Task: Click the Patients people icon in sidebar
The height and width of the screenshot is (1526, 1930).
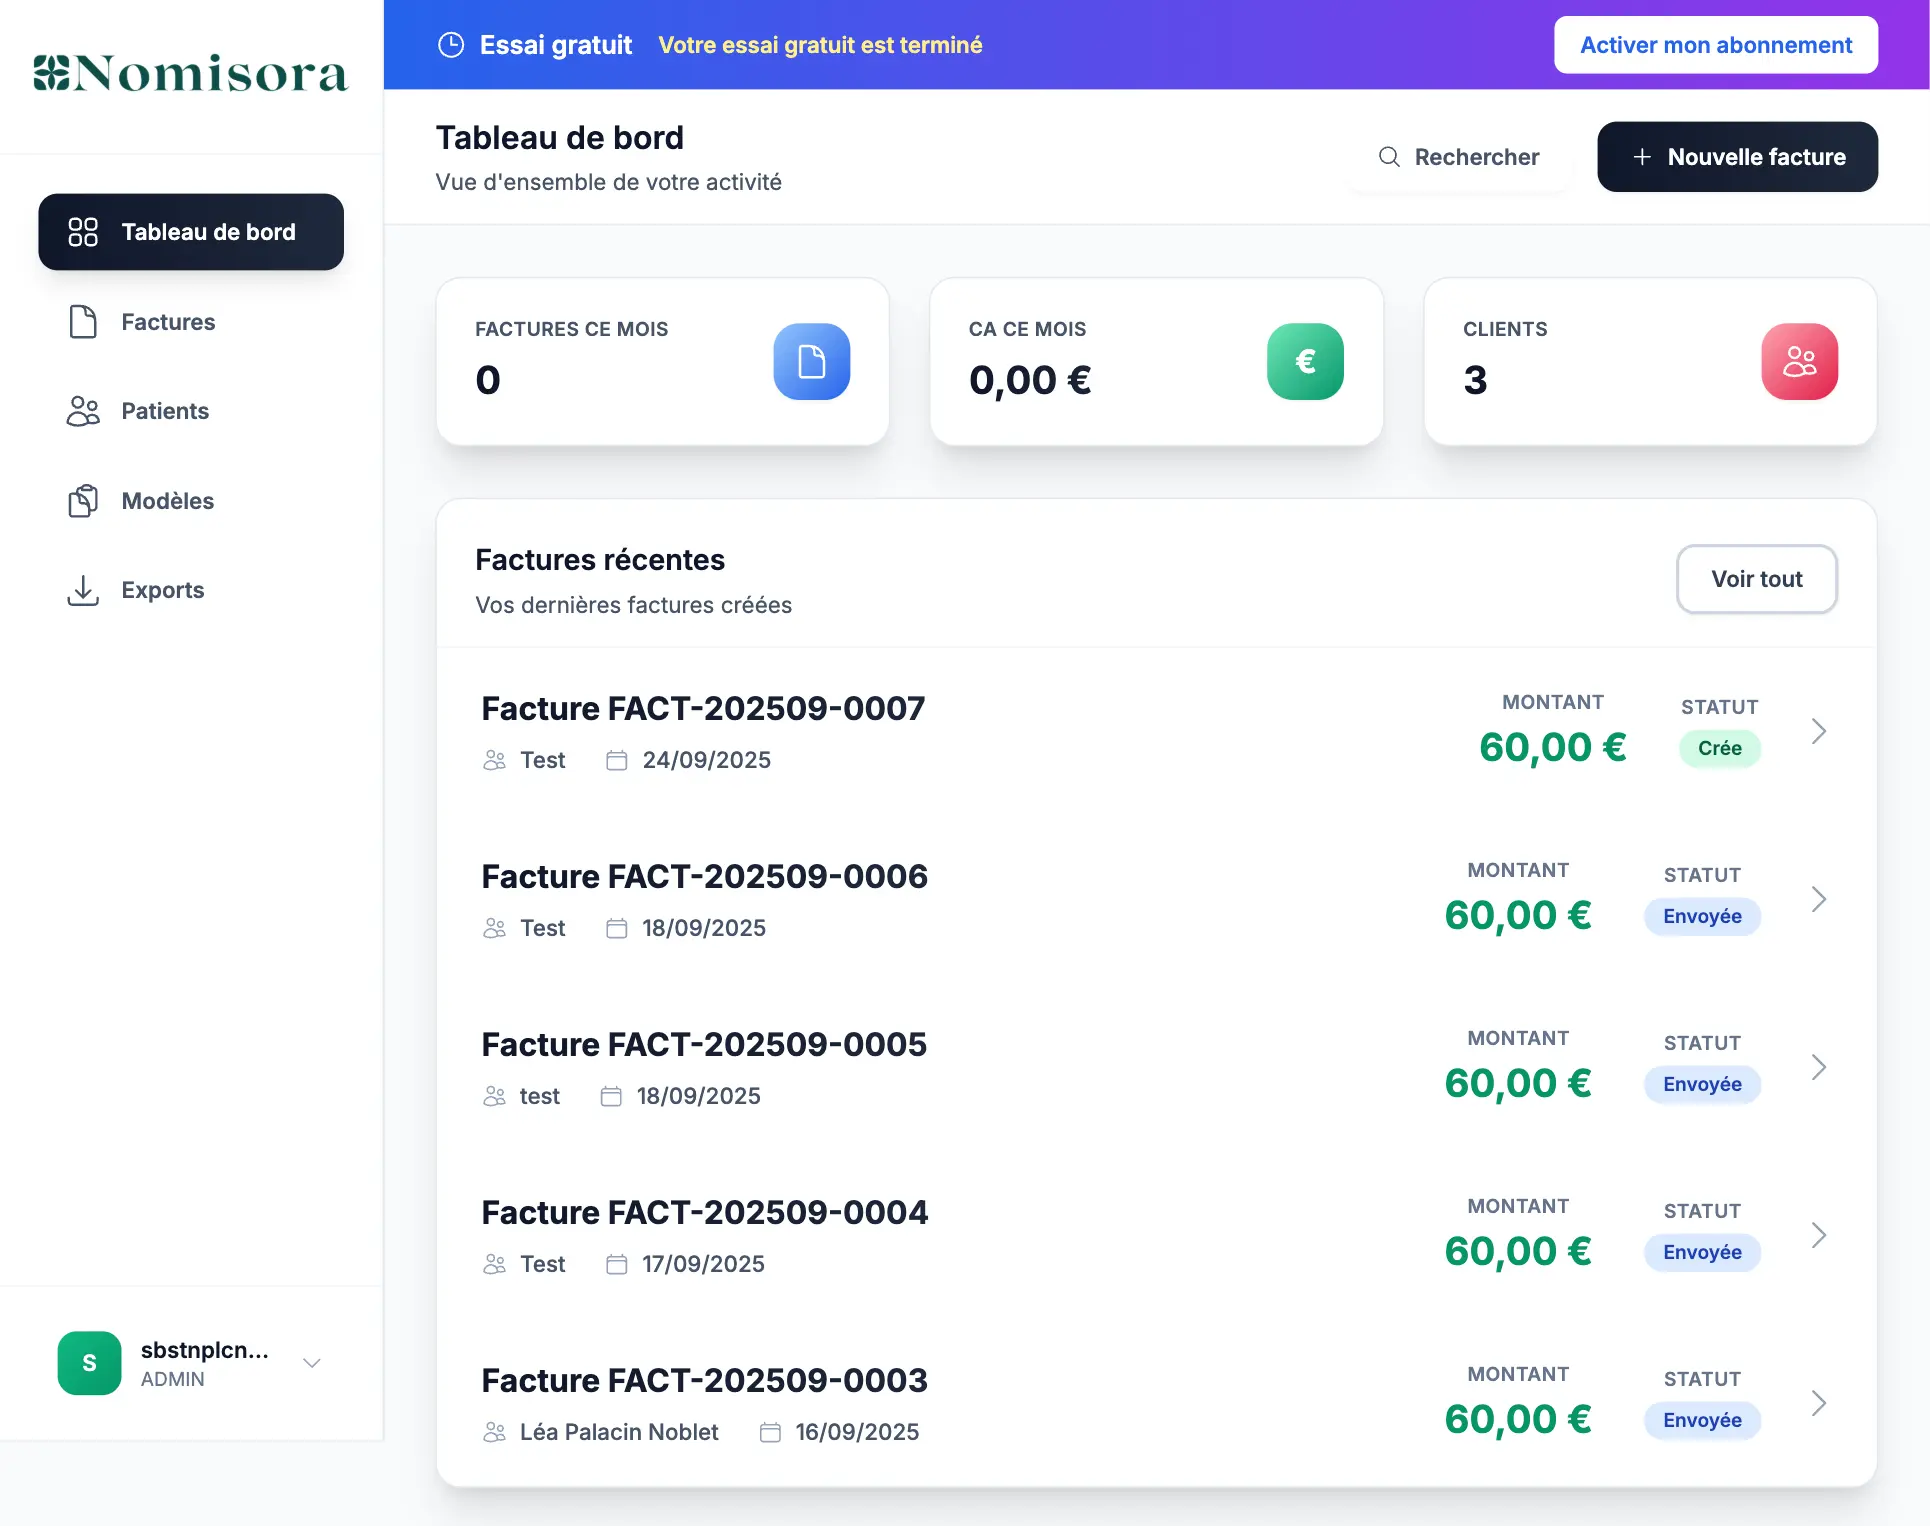Action: (x=83, y=411)
